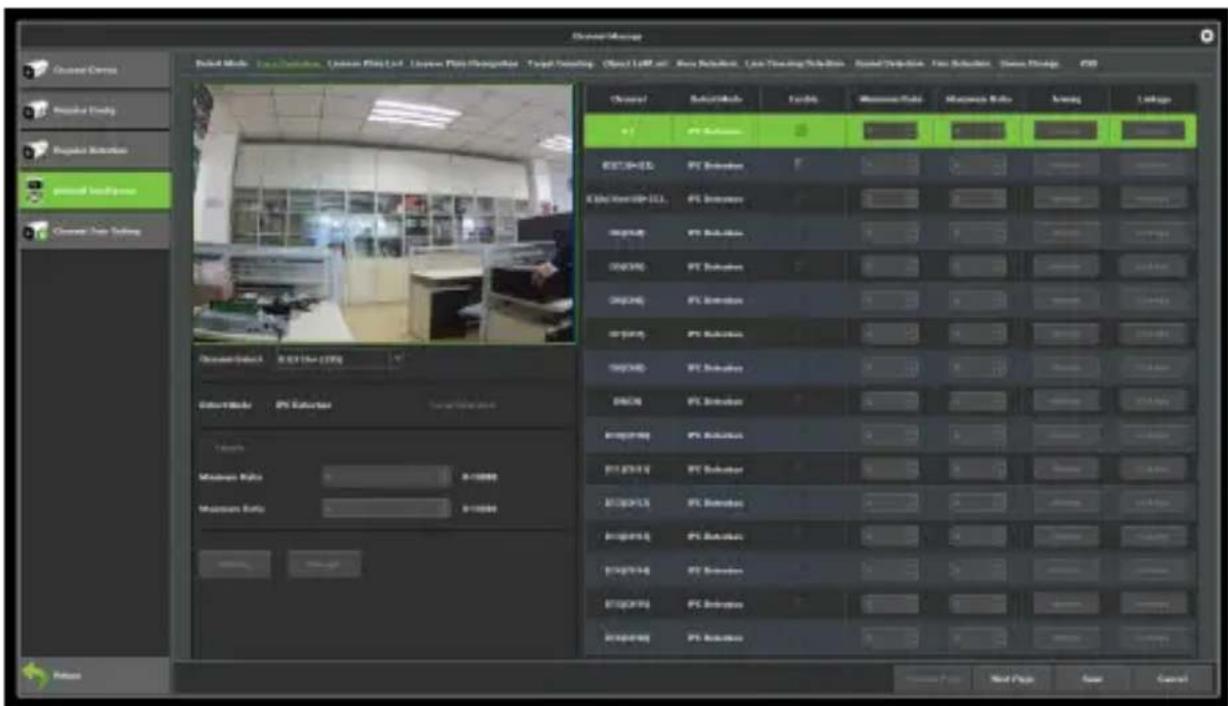
Task: Click Linkage button in green highlighted row
Action: click(x=1153, y=131)
